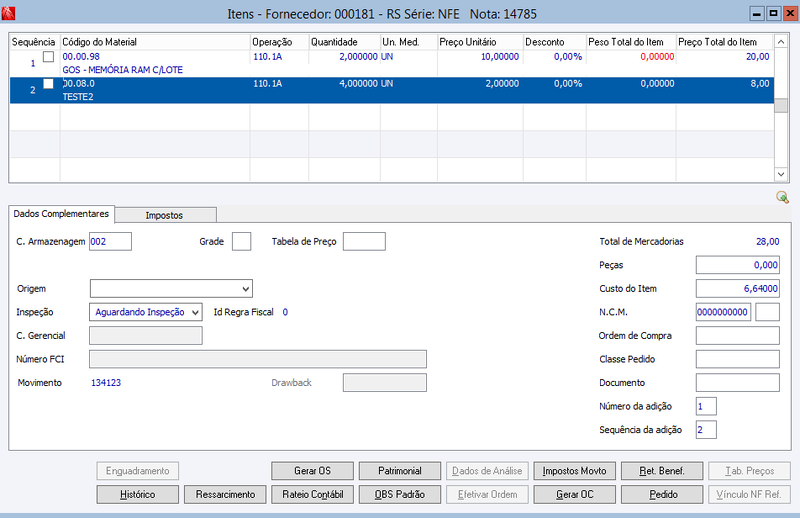The width and height of the screenshot is (800, 518).
Task: Click the Grade input field
Action: pyautogui.click(x=241, y=241)
